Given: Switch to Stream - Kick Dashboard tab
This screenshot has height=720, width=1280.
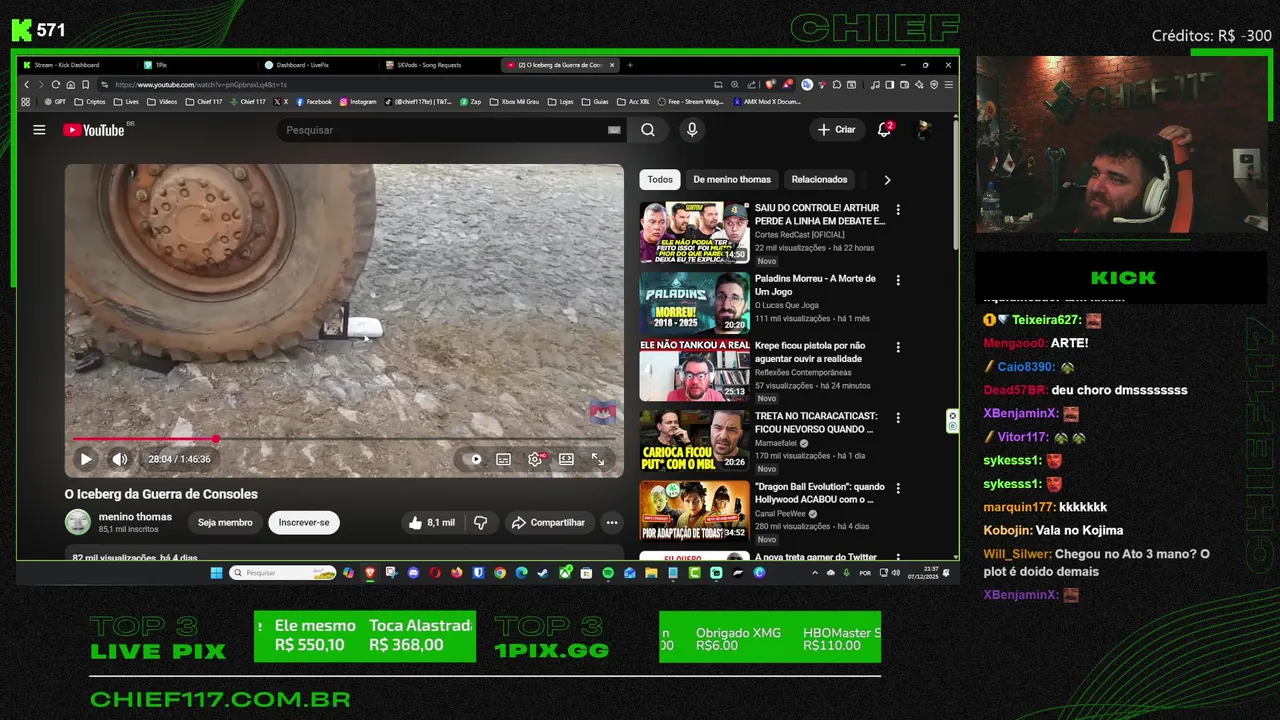Looking at the screenshot, I should (75, 65).
